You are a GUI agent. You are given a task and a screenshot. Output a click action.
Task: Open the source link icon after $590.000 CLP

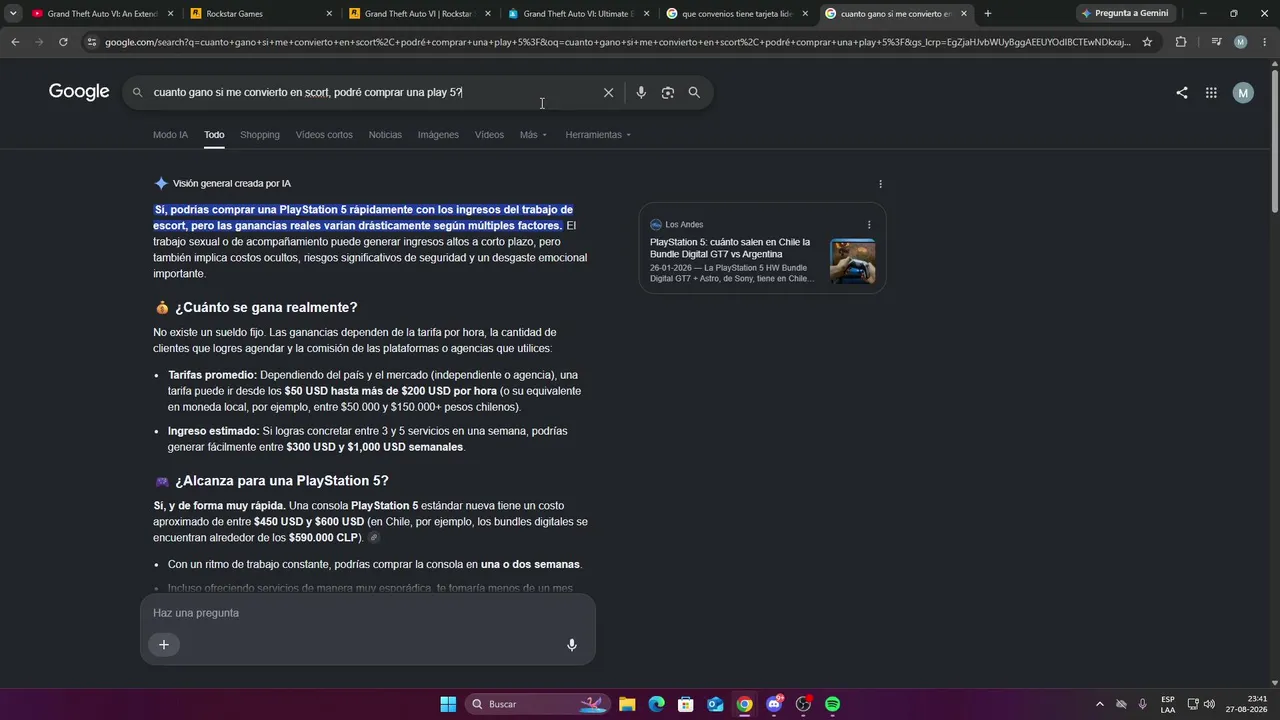[x=374, y=538]
